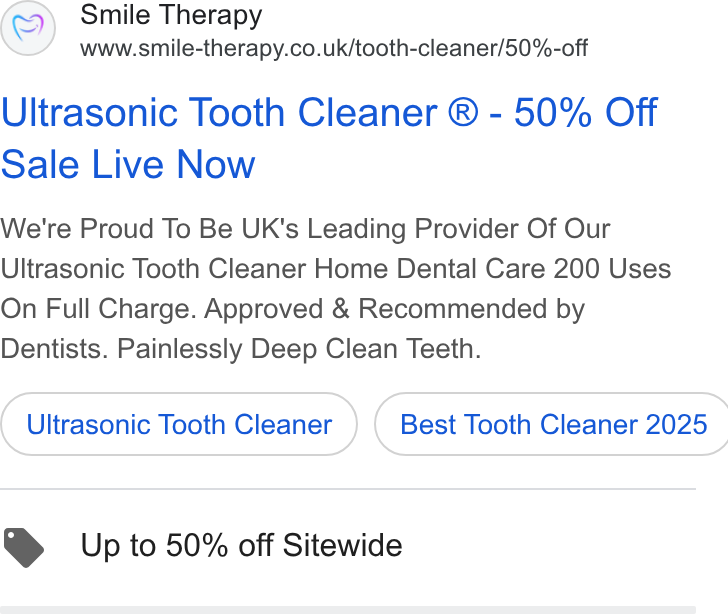728x614 pixels.
Task: Click the Painlessly Deep Clean Teeth sentence
Action: point(299,349)
